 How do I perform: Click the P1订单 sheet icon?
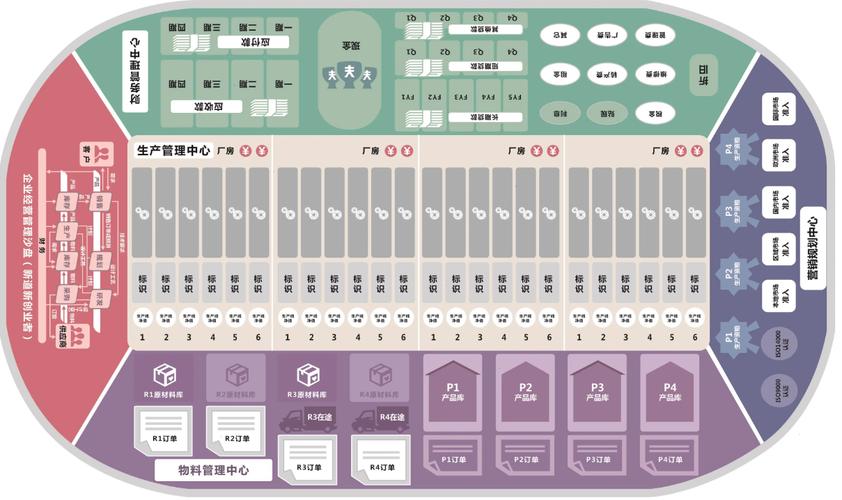(453, 455)
